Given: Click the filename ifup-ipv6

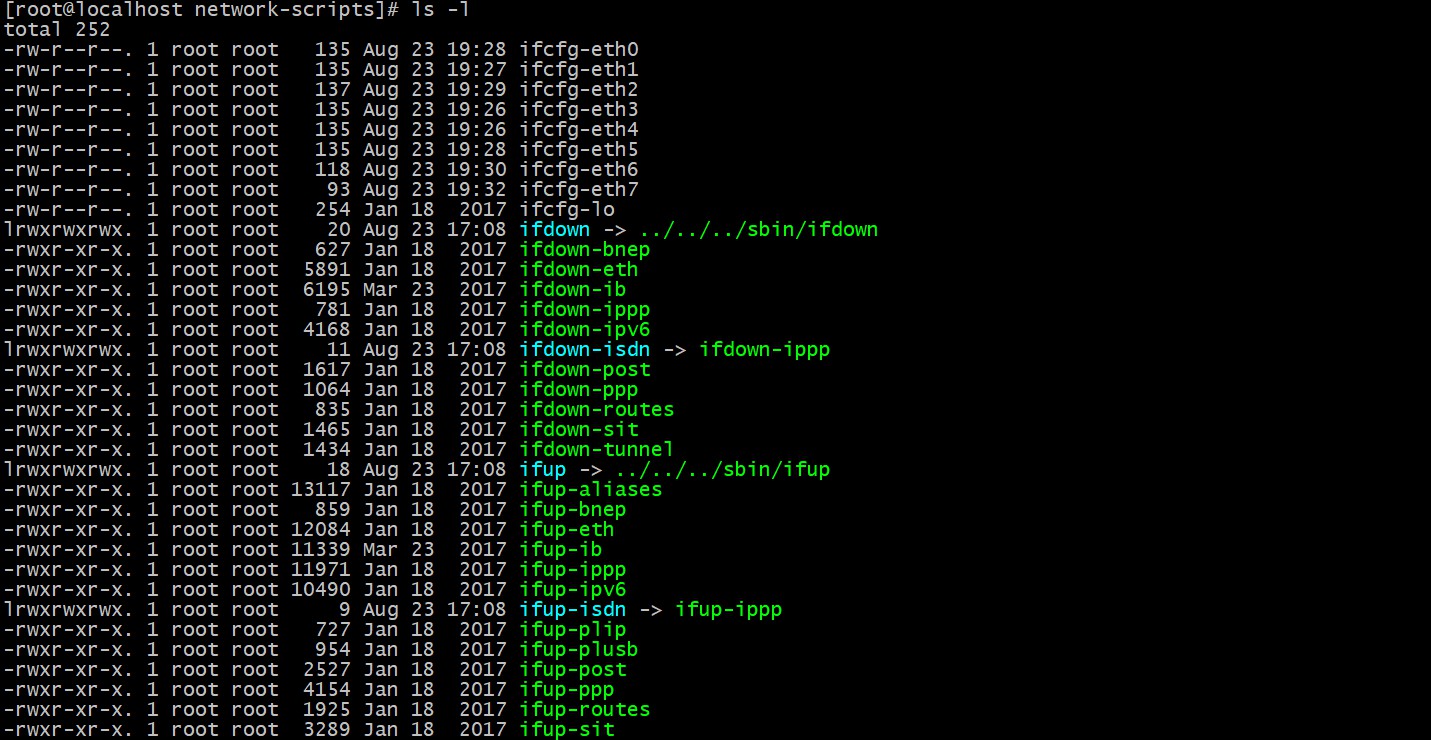Looking at the screenshot, I should 573,590.
